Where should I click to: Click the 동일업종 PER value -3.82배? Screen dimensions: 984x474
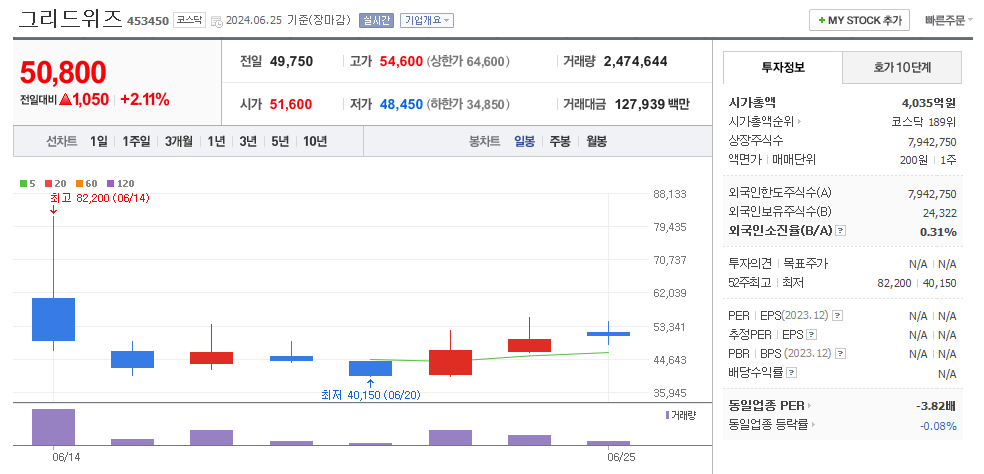point(936,406)
